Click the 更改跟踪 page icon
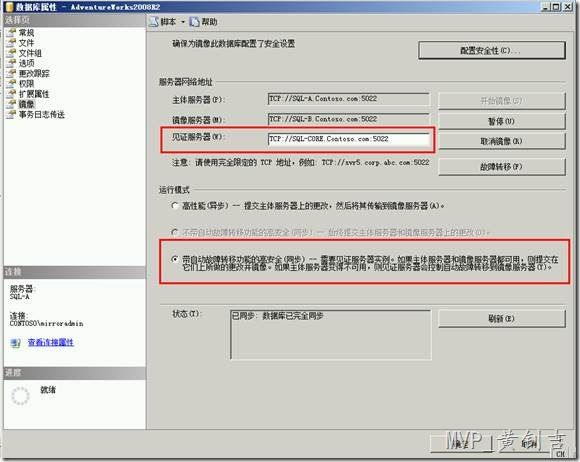Image resolution: width=580 pixels, height=462 pixels. 11,74
